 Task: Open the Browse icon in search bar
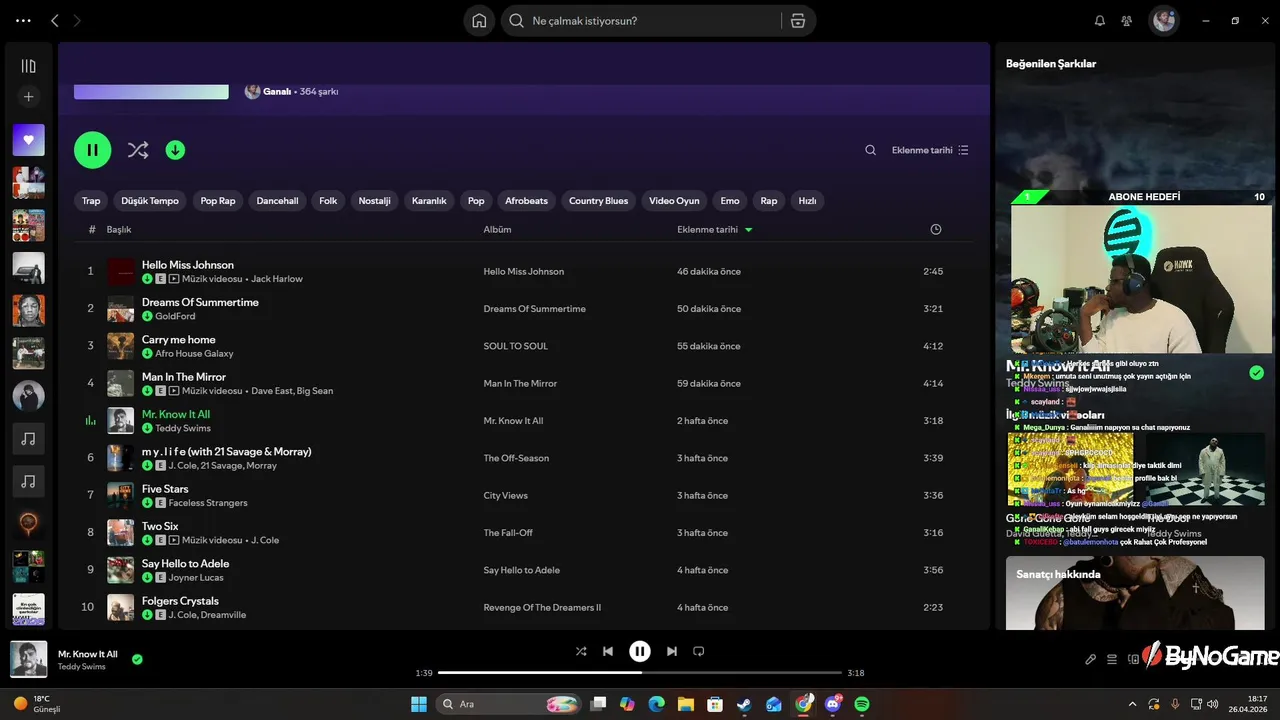(797, 21)
